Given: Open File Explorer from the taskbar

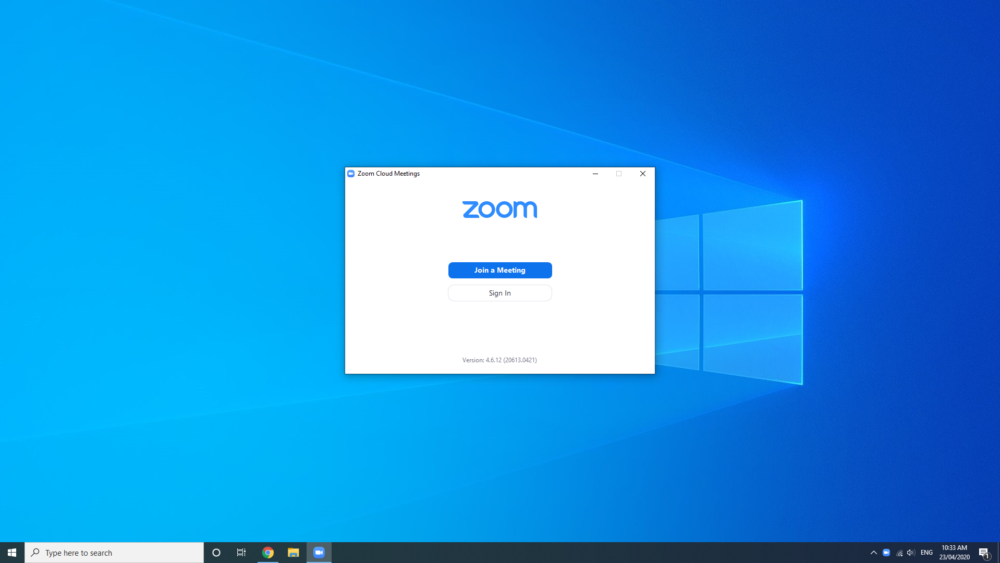Looking at the screenshot, I should tap(293, 553).
